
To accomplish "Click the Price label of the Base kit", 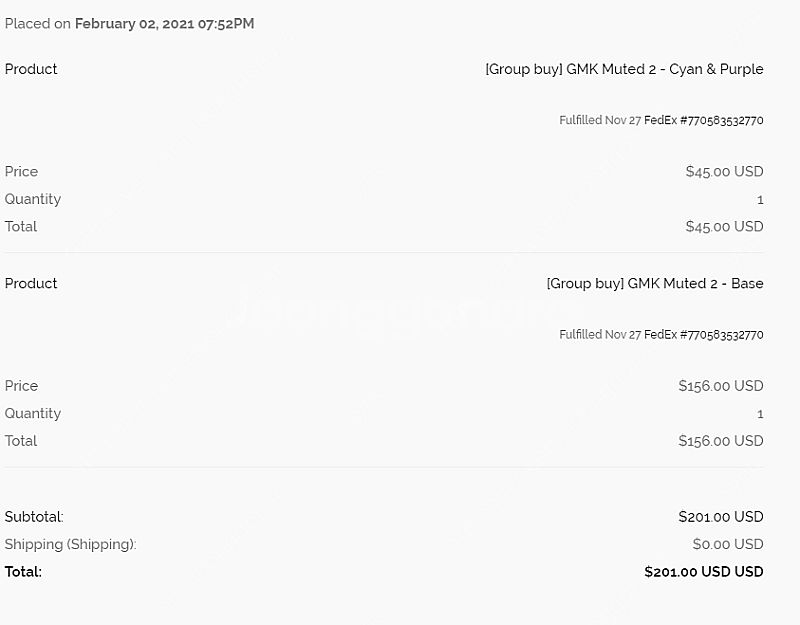I will coord(21,386).
